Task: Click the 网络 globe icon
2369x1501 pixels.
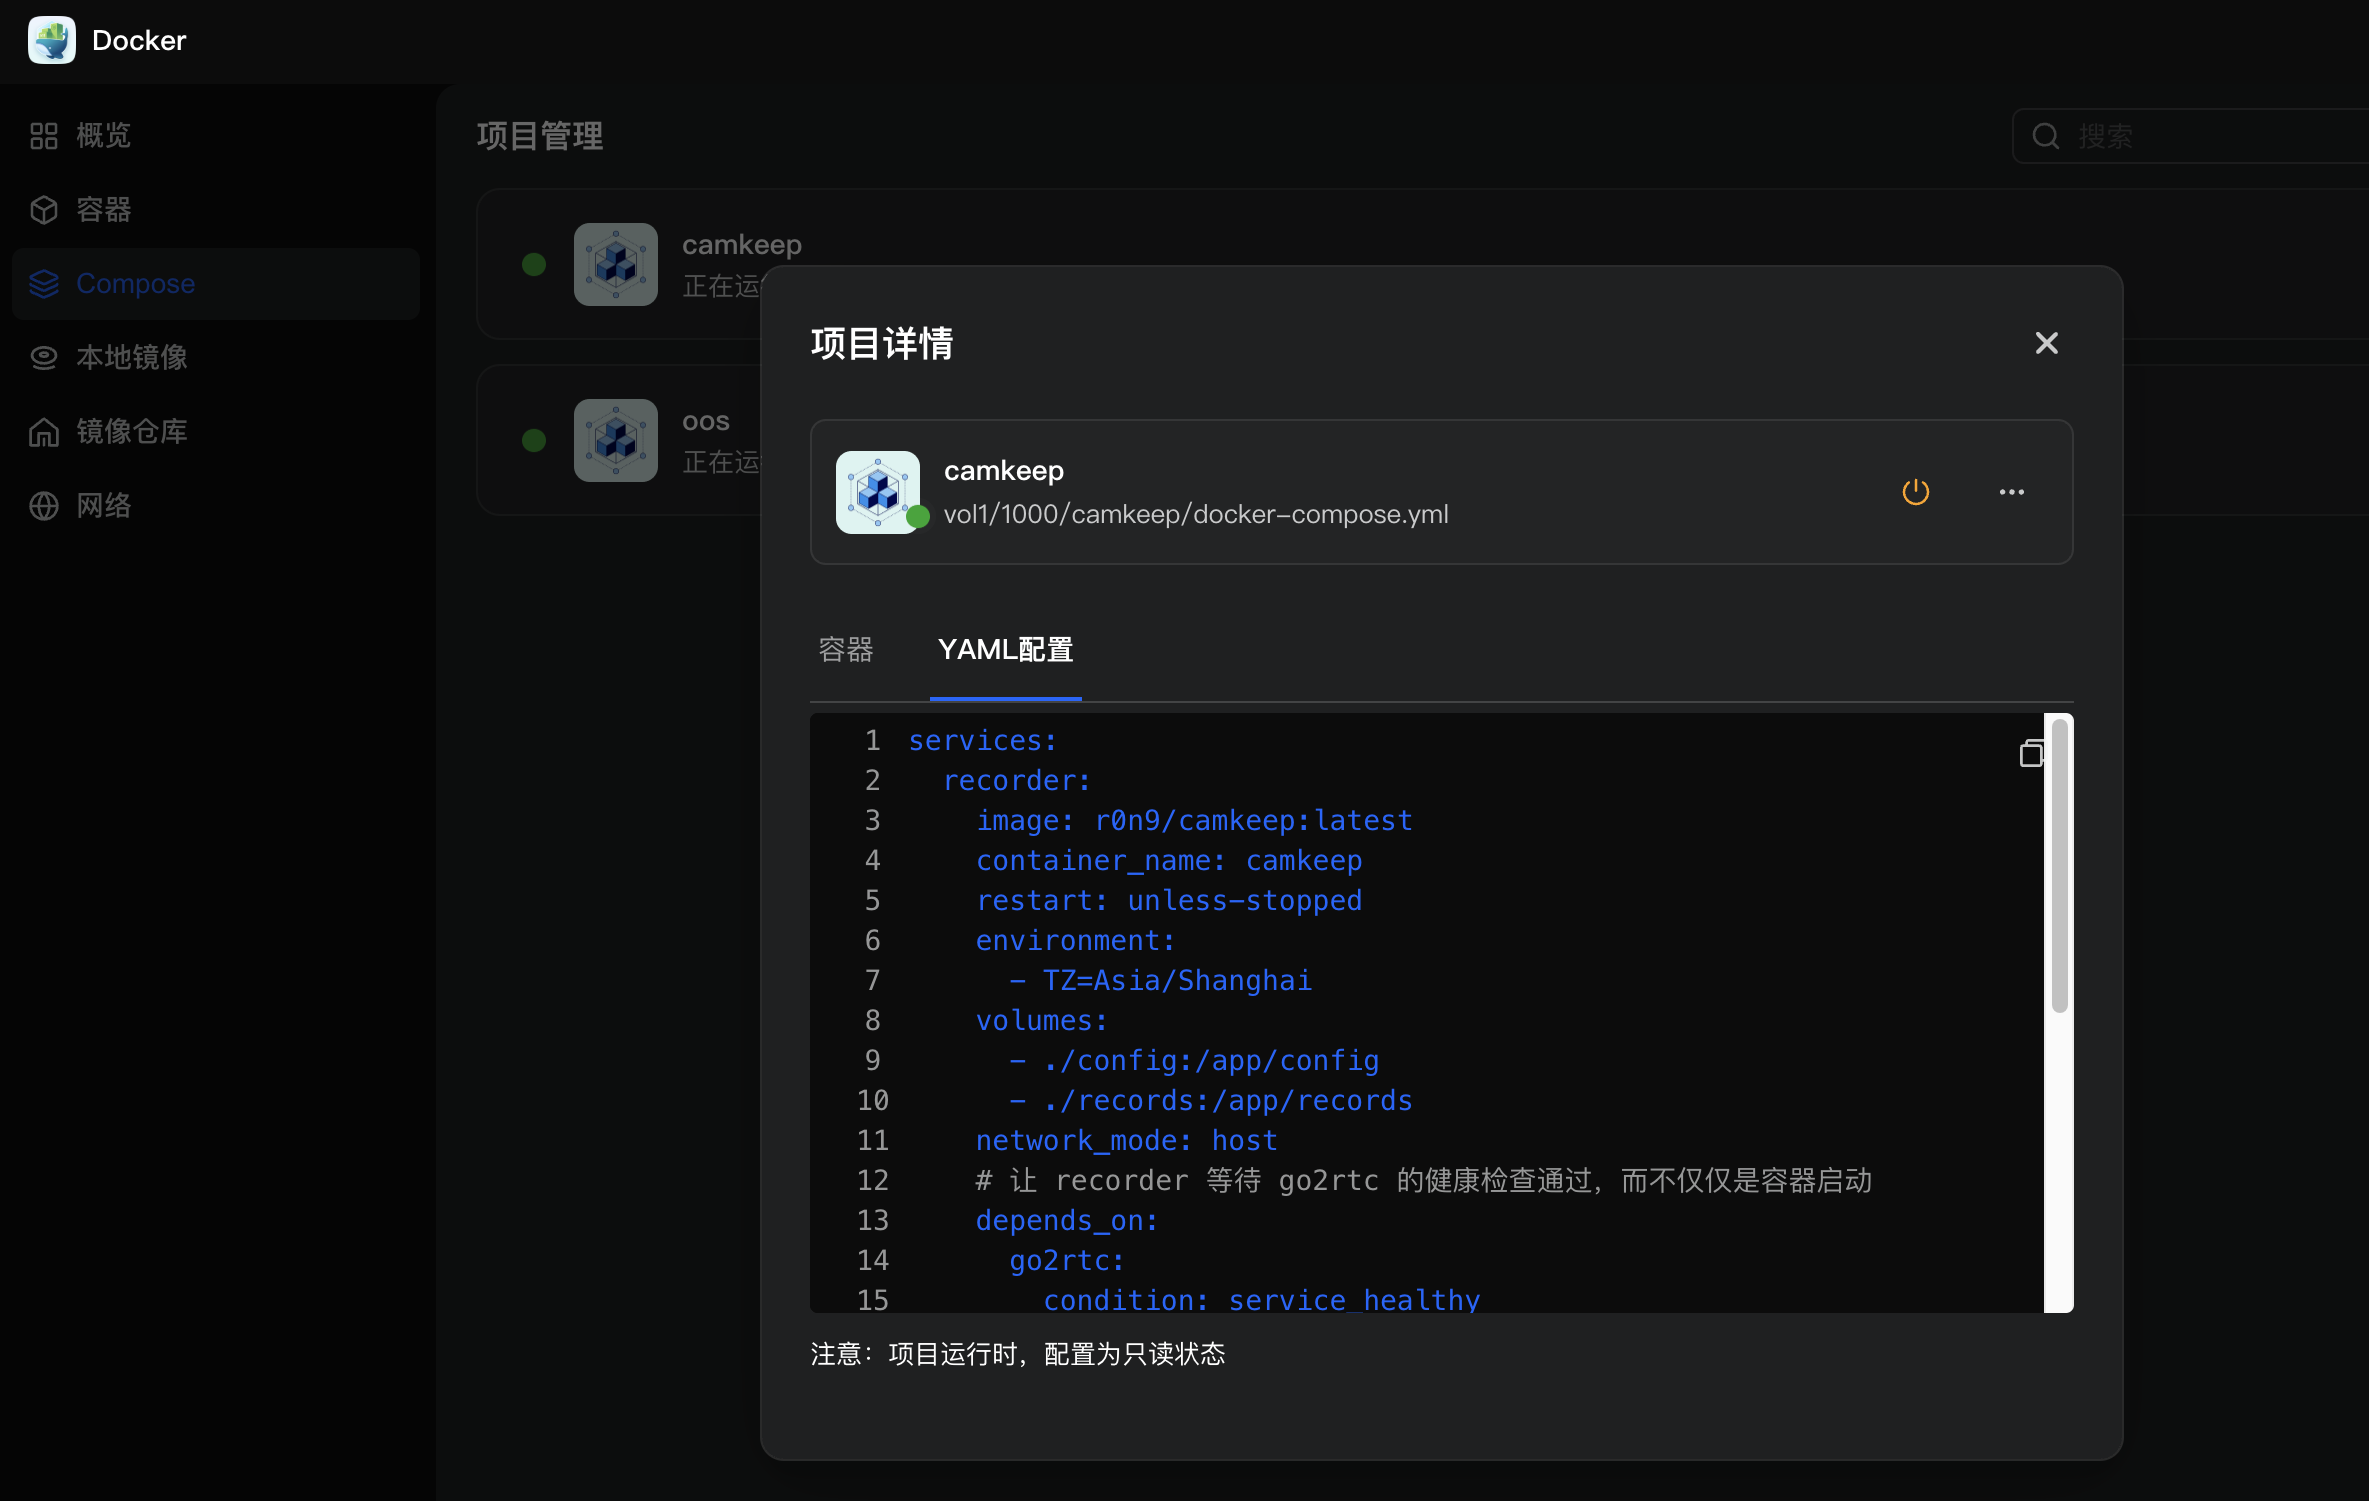Action: coord(44,505)
